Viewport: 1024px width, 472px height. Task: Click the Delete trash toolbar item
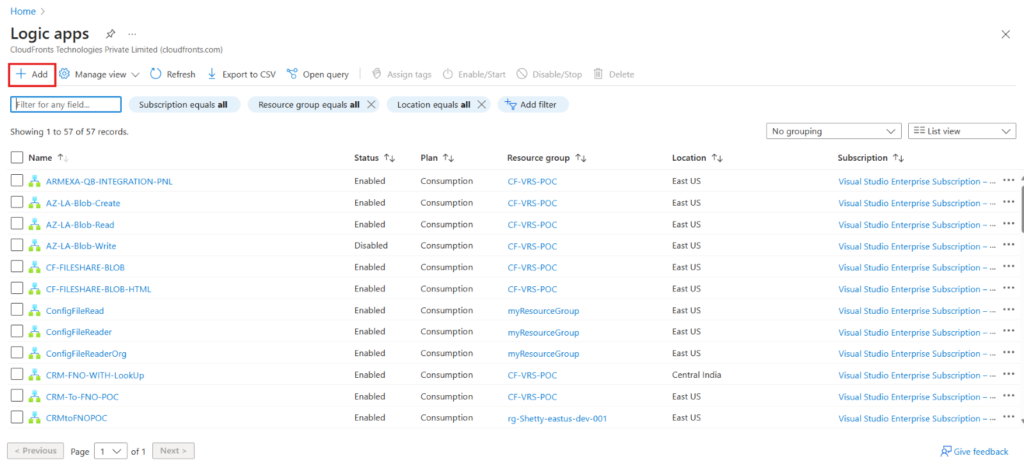[613, 74]
